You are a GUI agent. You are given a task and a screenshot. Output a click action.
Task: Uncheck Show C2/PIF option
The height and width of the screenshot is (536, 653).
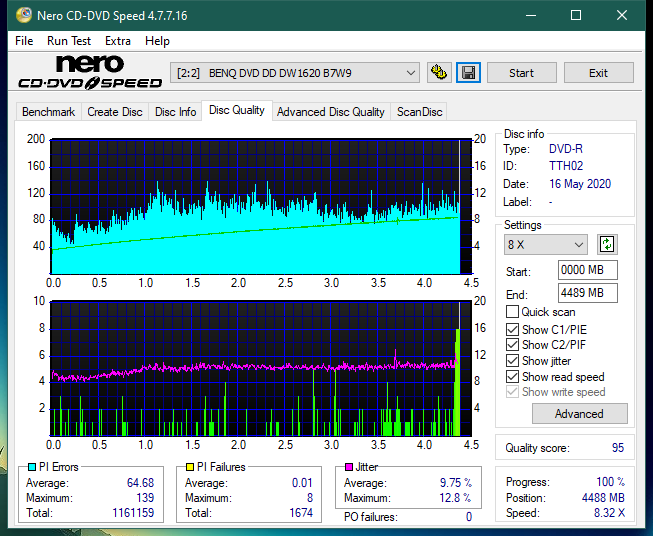pyautogui.click(x=512, y=345)
